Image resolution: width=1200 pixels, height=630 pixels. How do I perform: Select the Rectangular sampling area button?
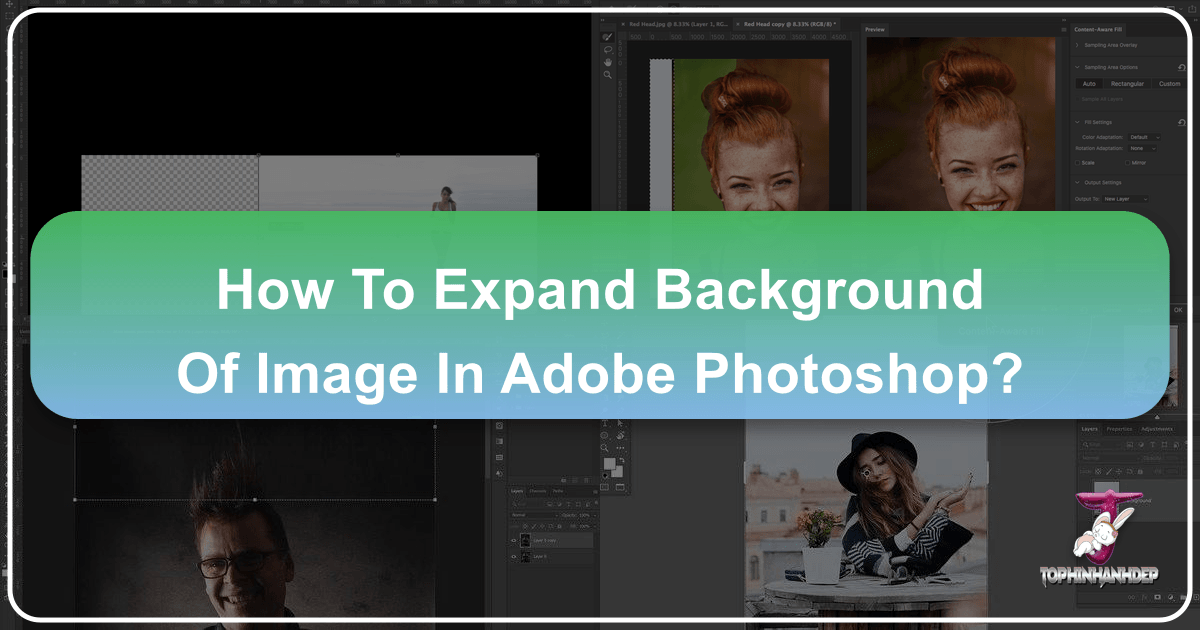pyautogui.click(x=1129, y=83)
